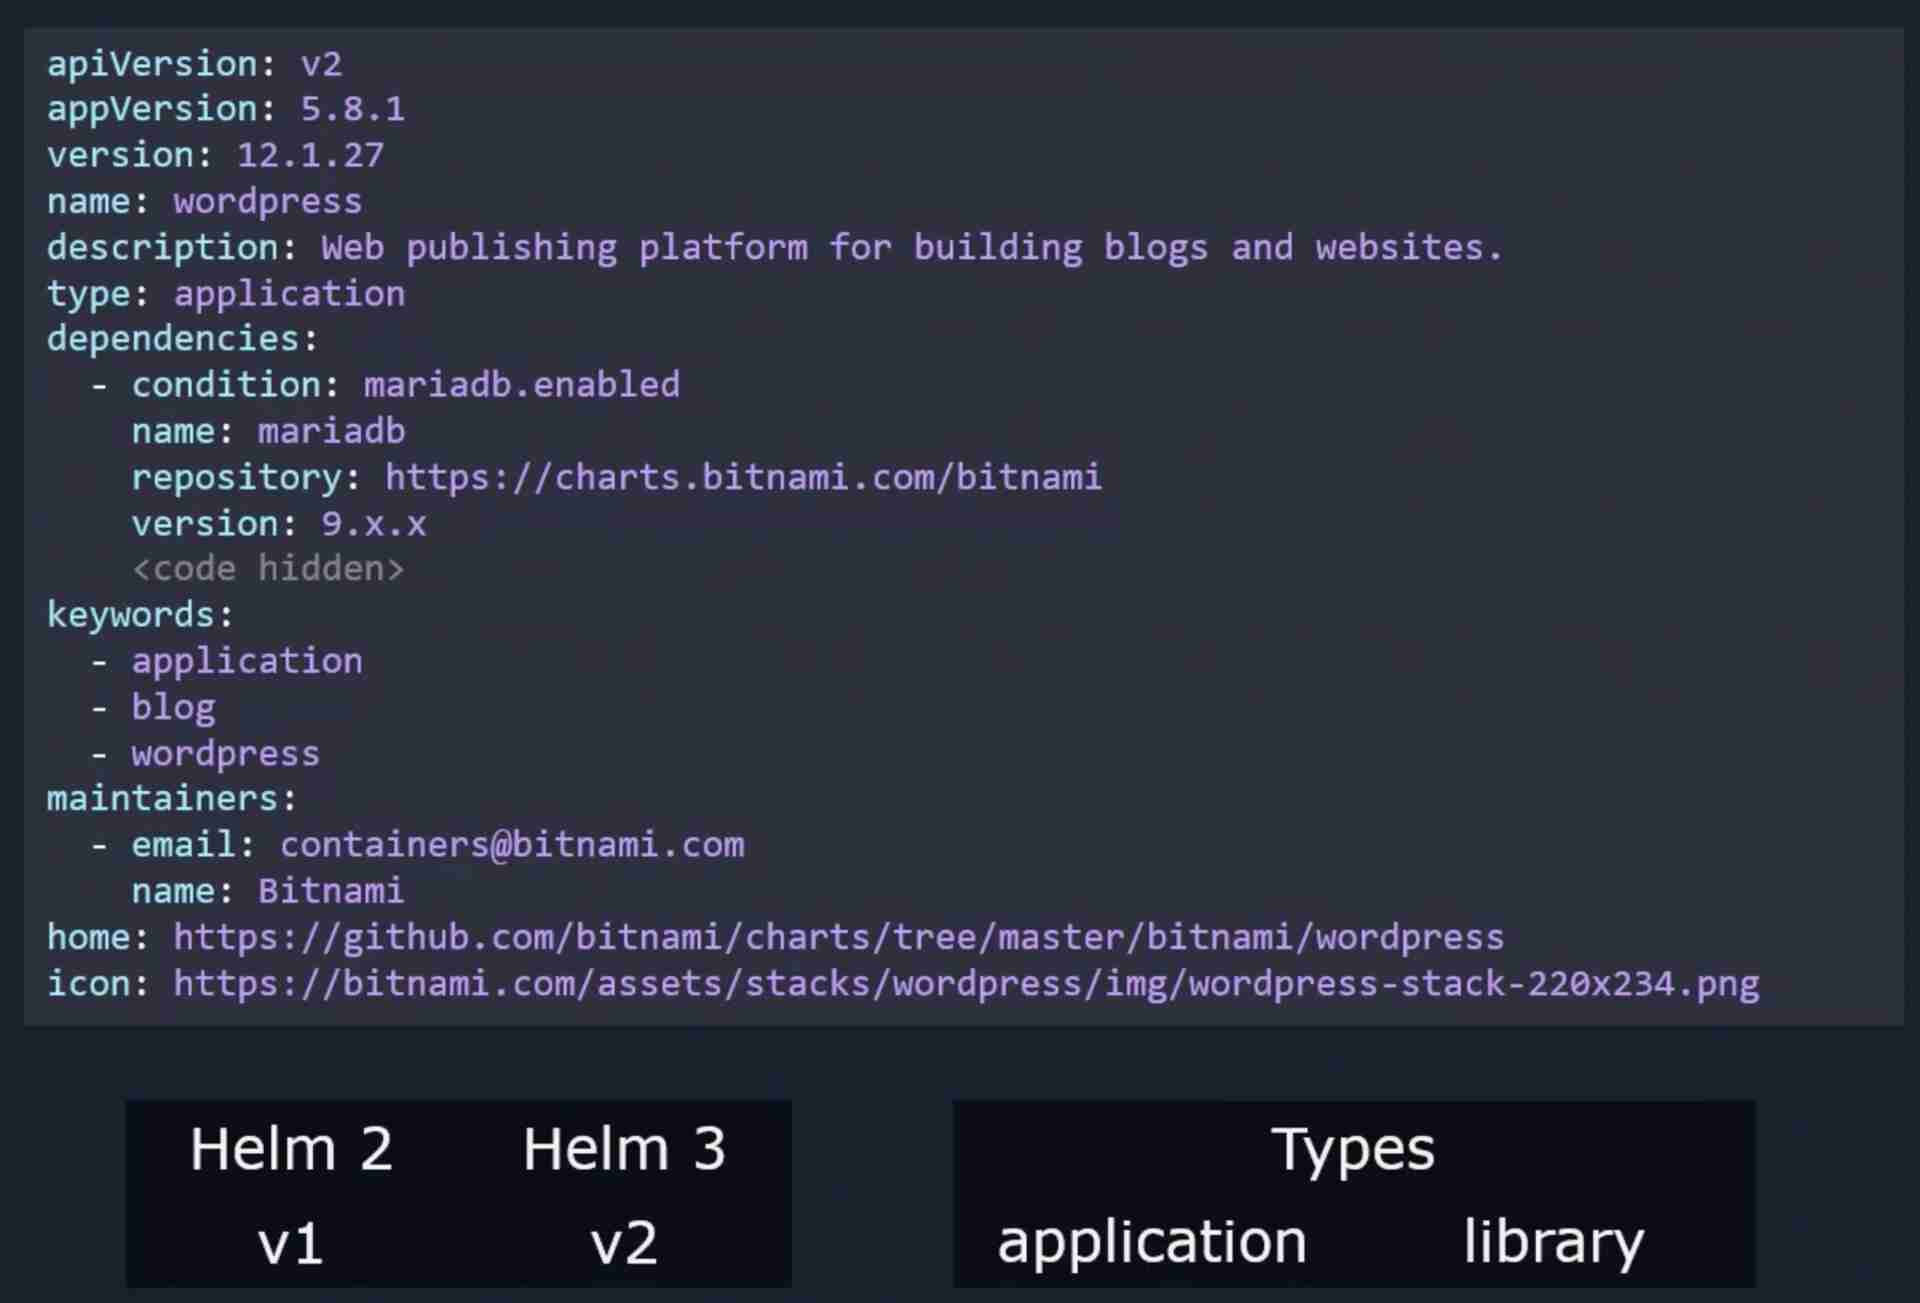The width and height of the screenshot is (1920, 1303).
Task: Open the icon PNG URL
Action: click(x=966, y=984)
